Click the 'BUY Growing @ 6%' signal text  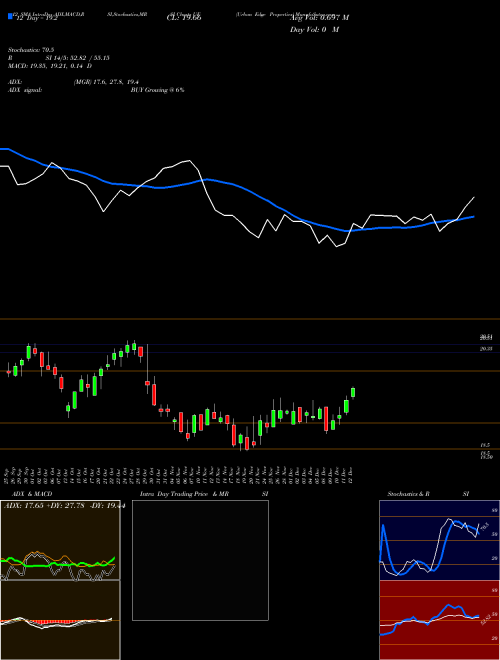click(157, 90)
